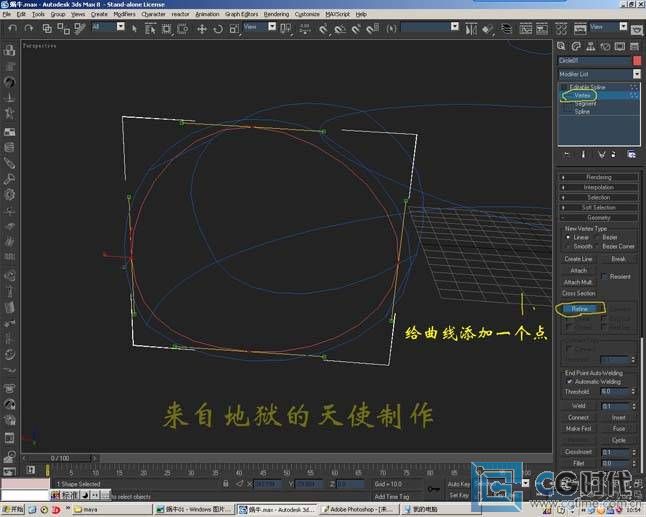Toggle the selection lock icon in status bar
Viewport: 646px width, 517px height.
coord(226,484)
